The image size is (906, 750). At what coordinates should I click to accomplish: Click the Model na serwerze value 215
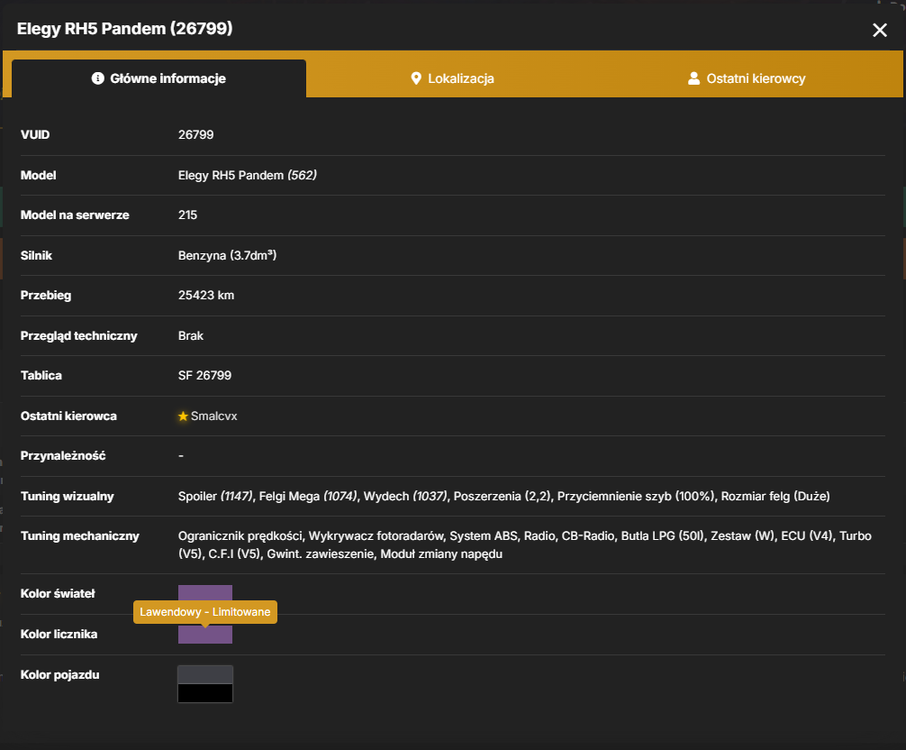[188, 215]
